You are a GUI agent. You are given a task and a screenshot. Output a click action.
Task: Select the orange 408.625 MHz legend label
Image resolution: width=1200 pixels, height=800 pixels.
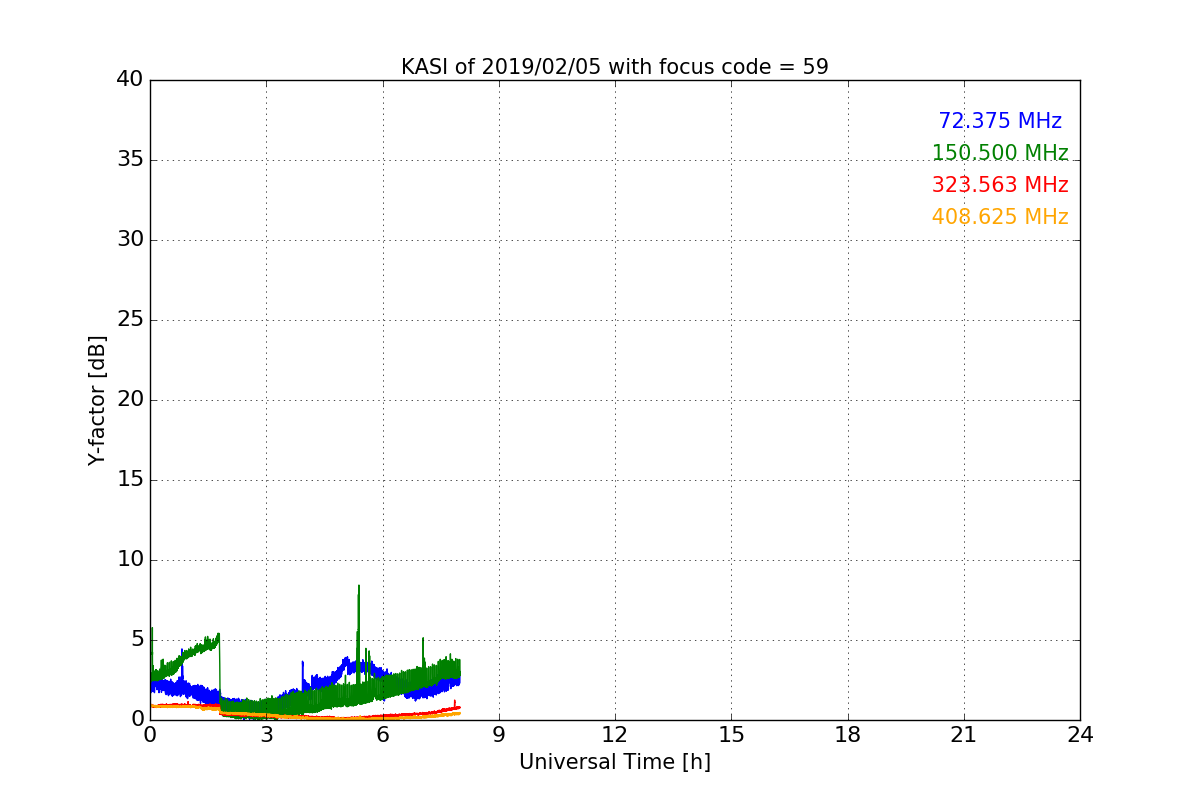[x=1000, y=217]
